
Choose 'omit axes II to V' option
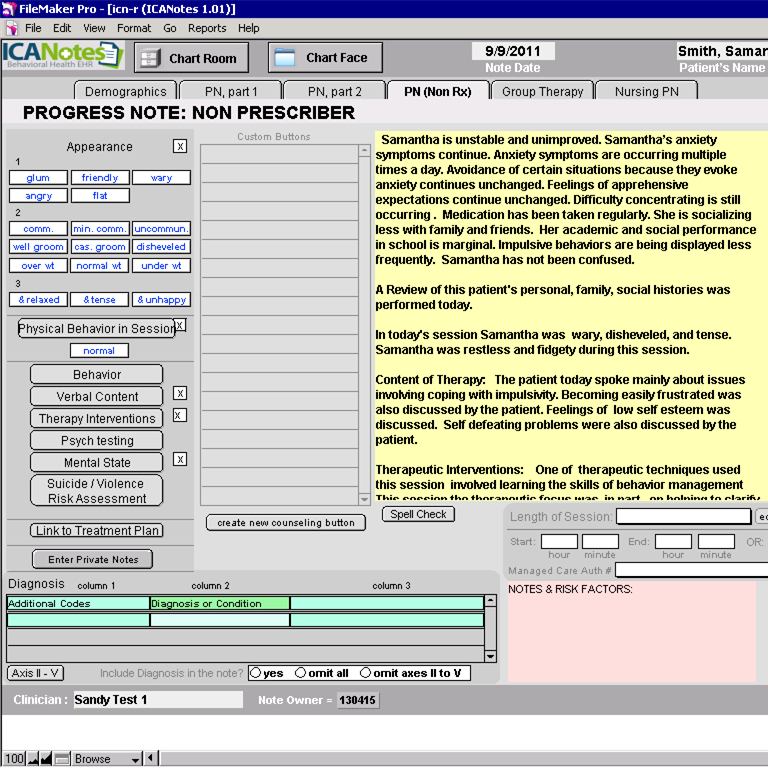pyautogui.click(x=365, y=673)
